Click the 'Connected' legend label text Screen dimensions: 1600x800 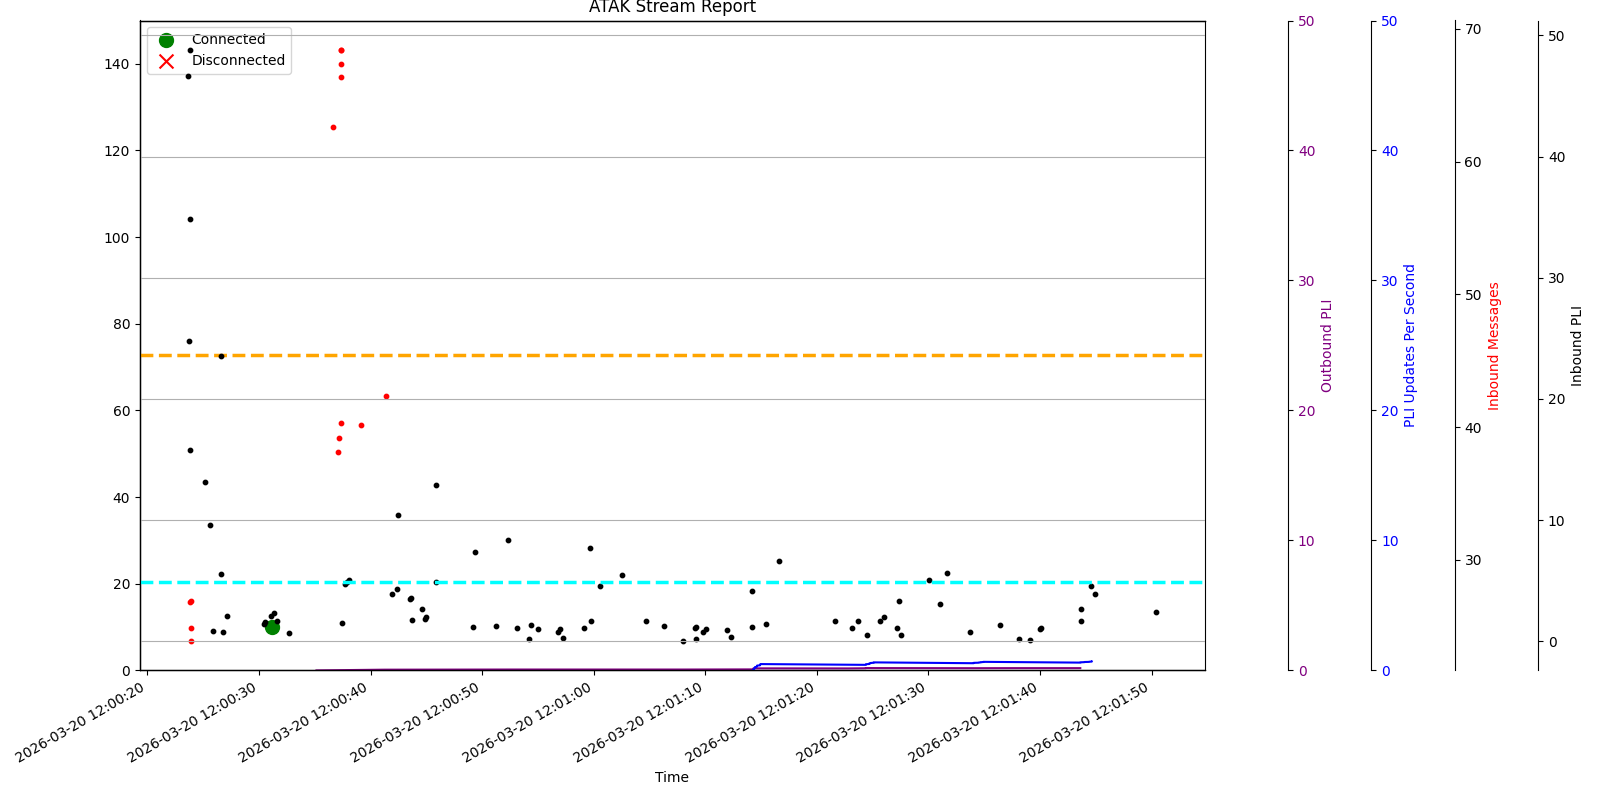click(228, 40)
